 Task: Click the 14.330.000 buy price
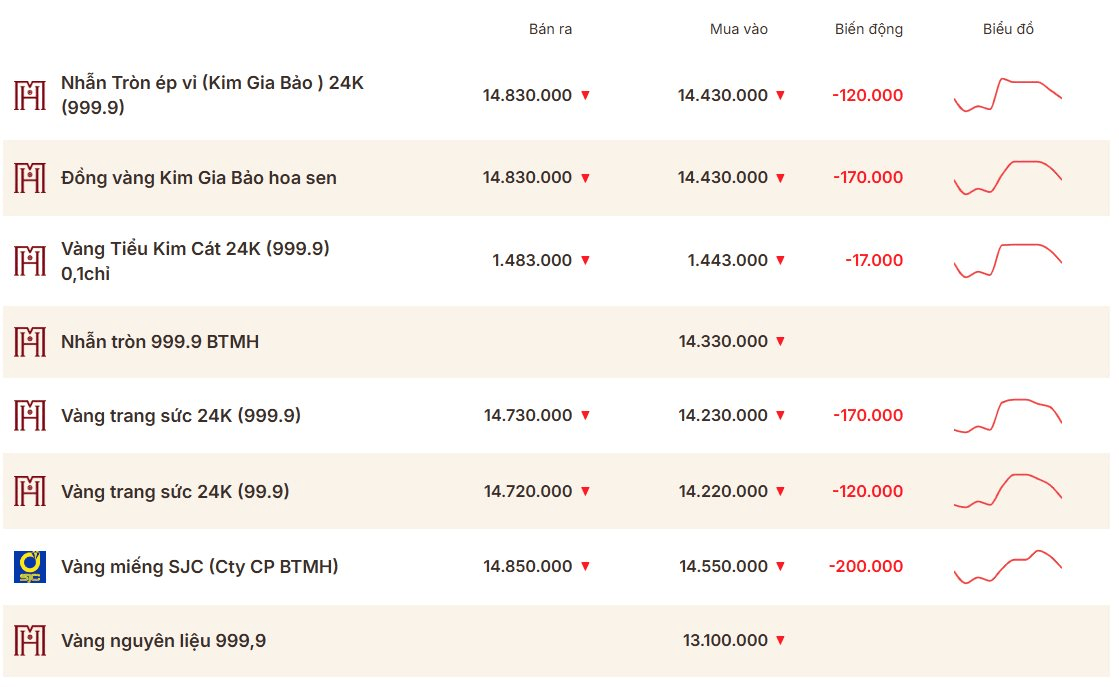pos(723,342)
